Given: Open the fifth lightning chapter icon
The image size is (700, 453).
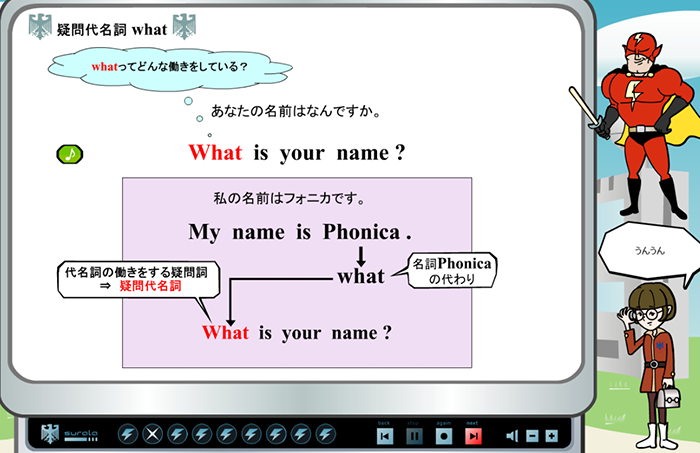Looking at the screenshot, I should click(x=252, y=434).
